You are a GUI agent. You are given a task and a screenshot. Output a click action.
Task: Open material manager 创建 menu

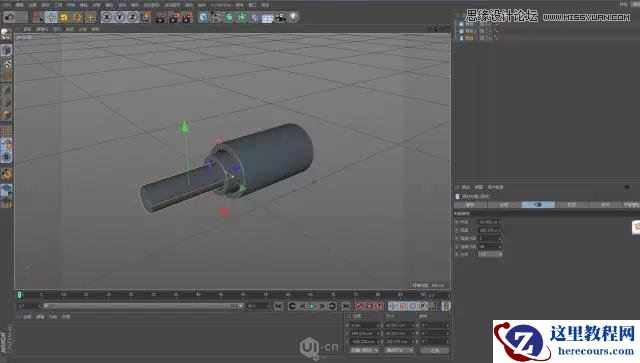27,316
